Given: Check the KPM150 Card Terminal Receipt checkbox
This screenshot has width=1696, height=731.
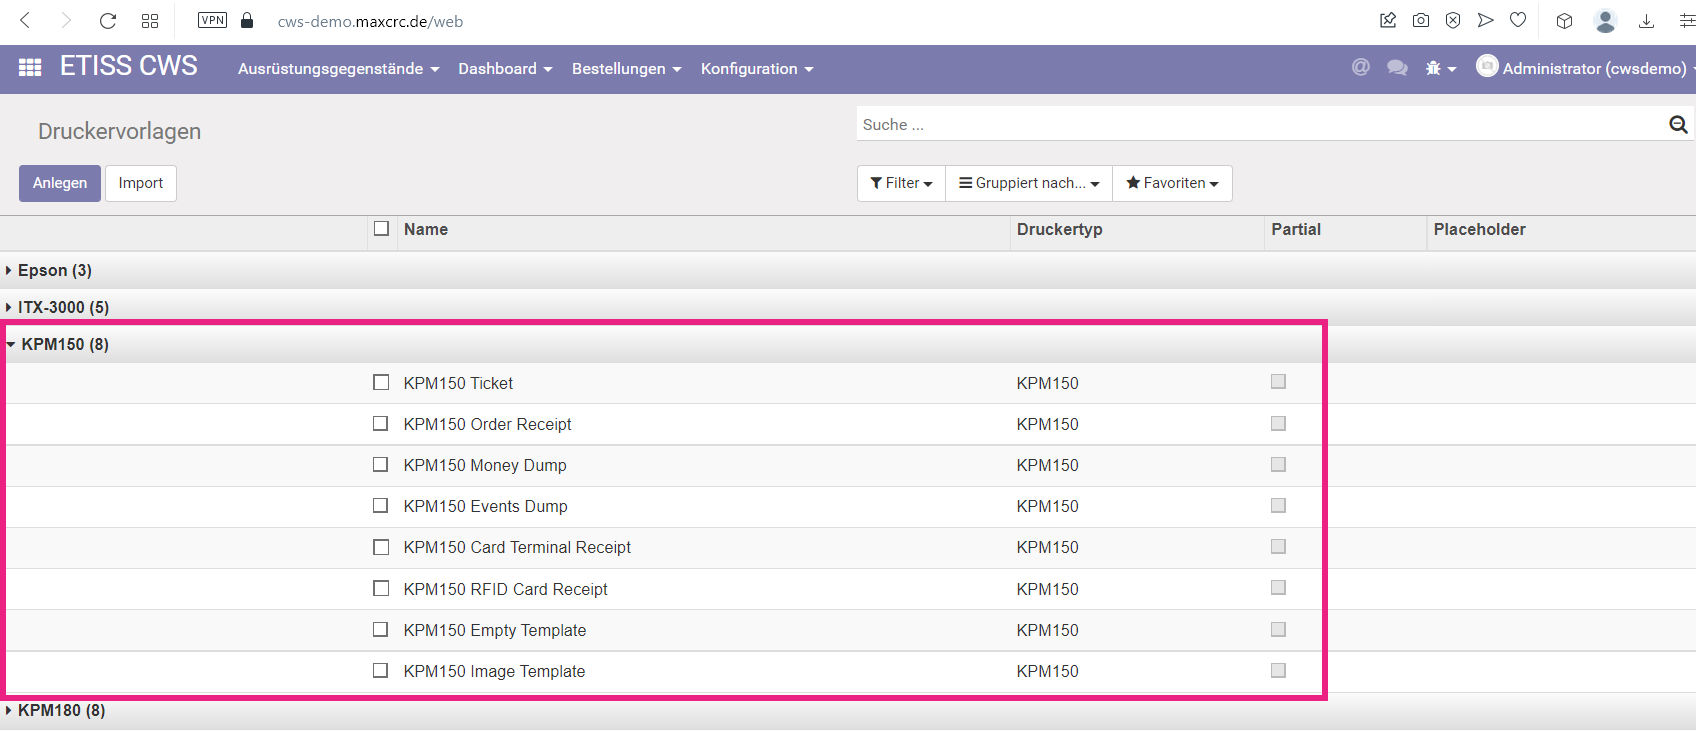Looking at the screenshot, I should pos(381,547).
